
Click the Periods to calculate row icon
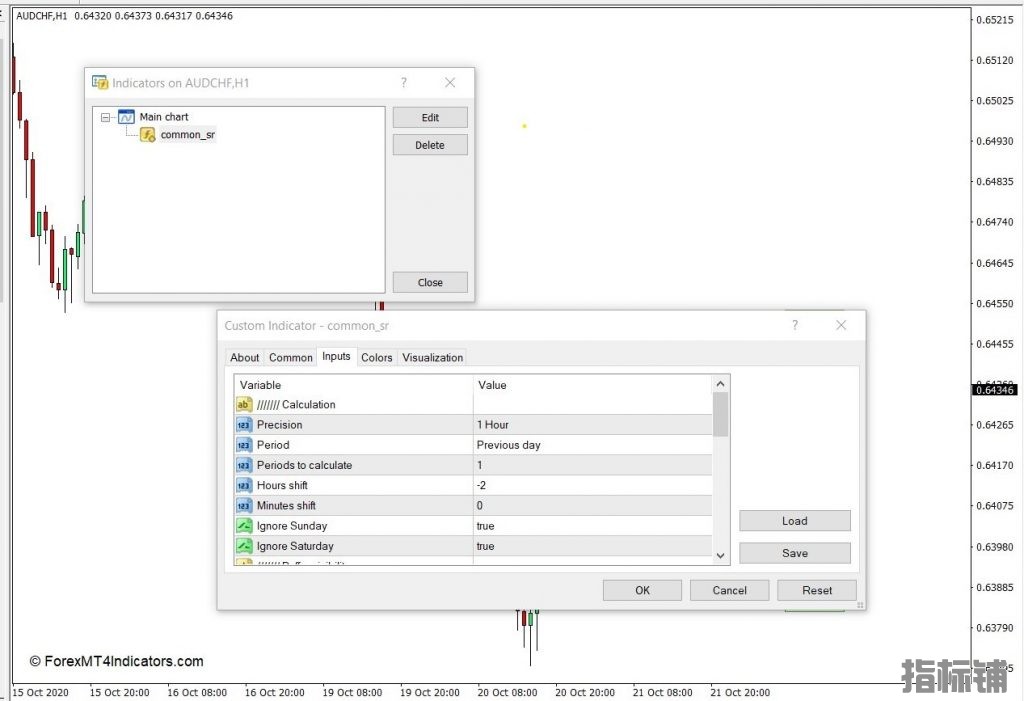click(244, 465)
